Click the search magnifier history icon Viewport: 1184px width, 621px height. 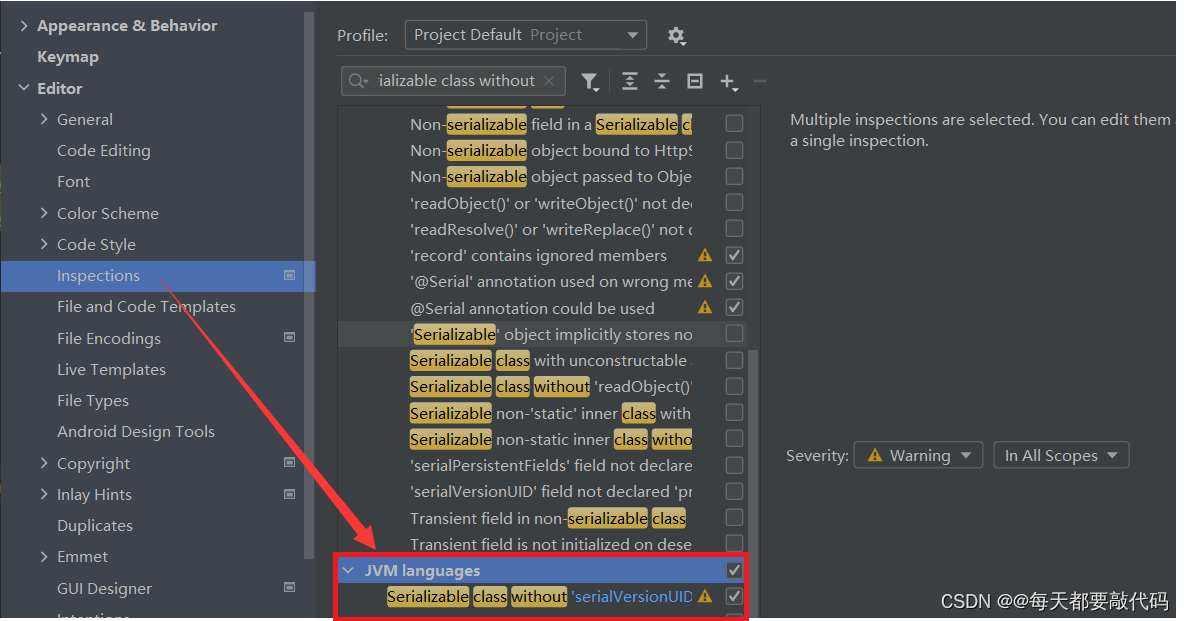[358, 81]
